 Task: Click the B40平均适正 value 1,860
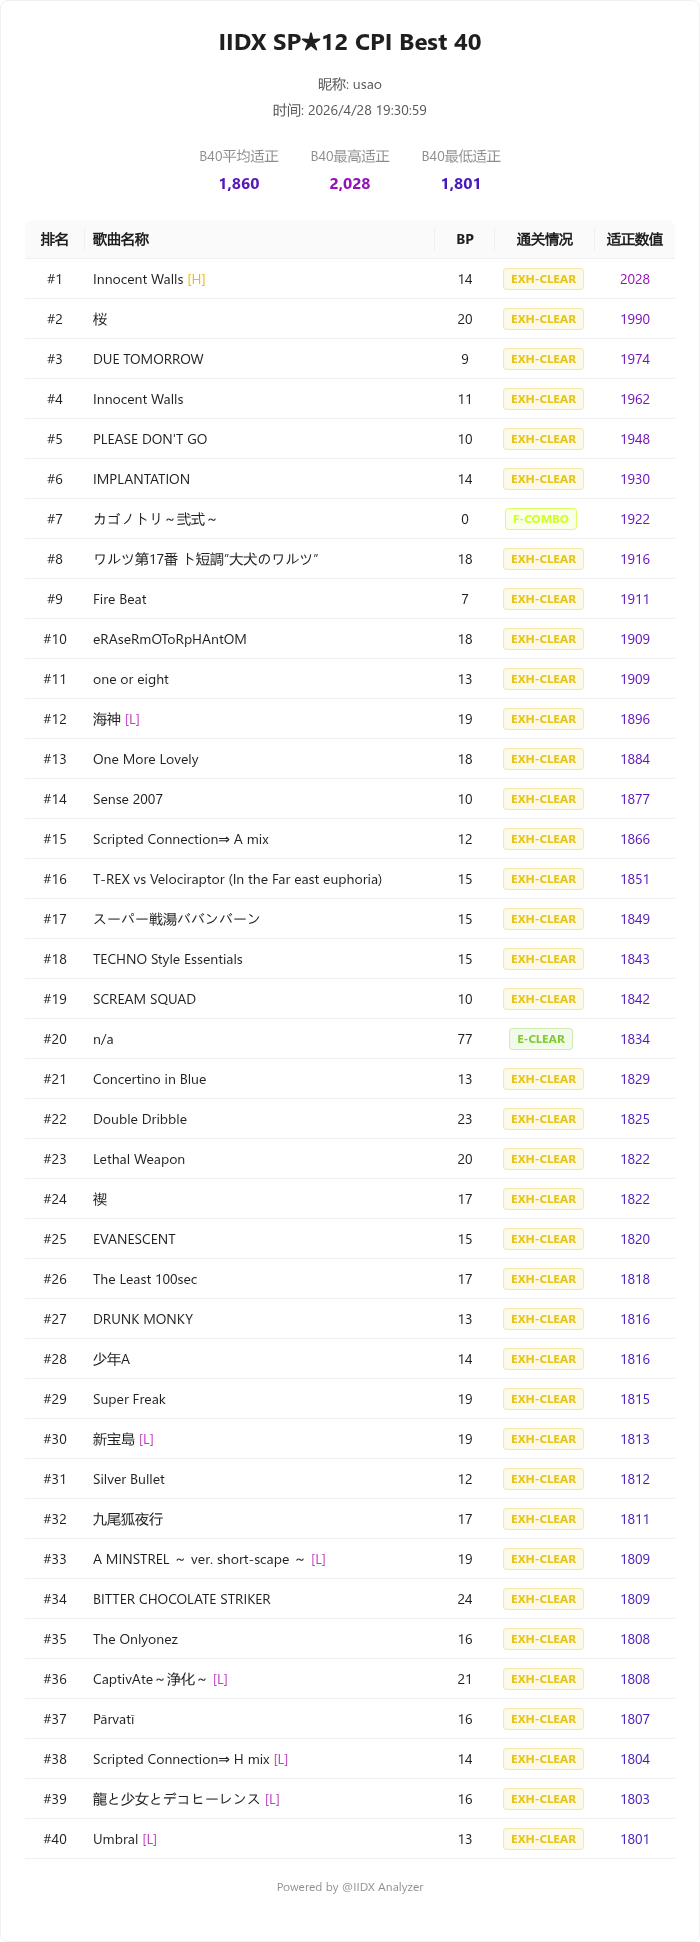coord(239,184)
